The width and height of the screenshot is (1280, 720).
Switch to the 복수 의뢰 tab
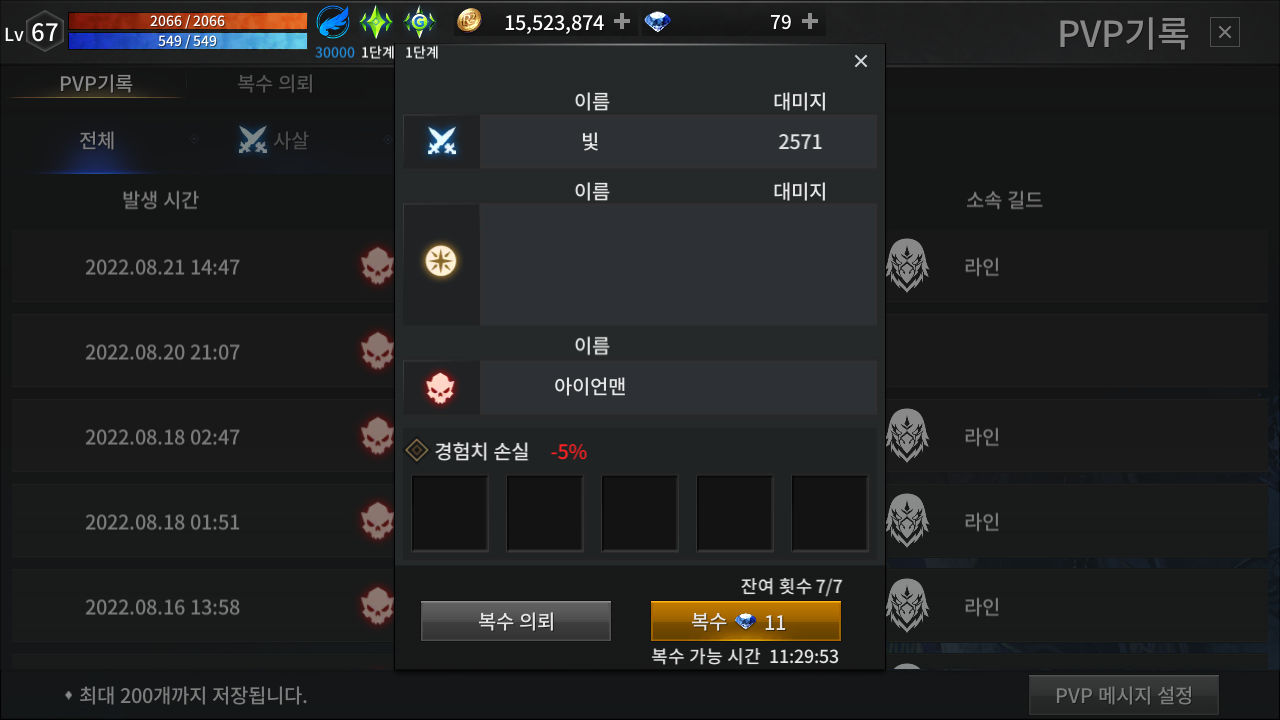tap(275, 84)
